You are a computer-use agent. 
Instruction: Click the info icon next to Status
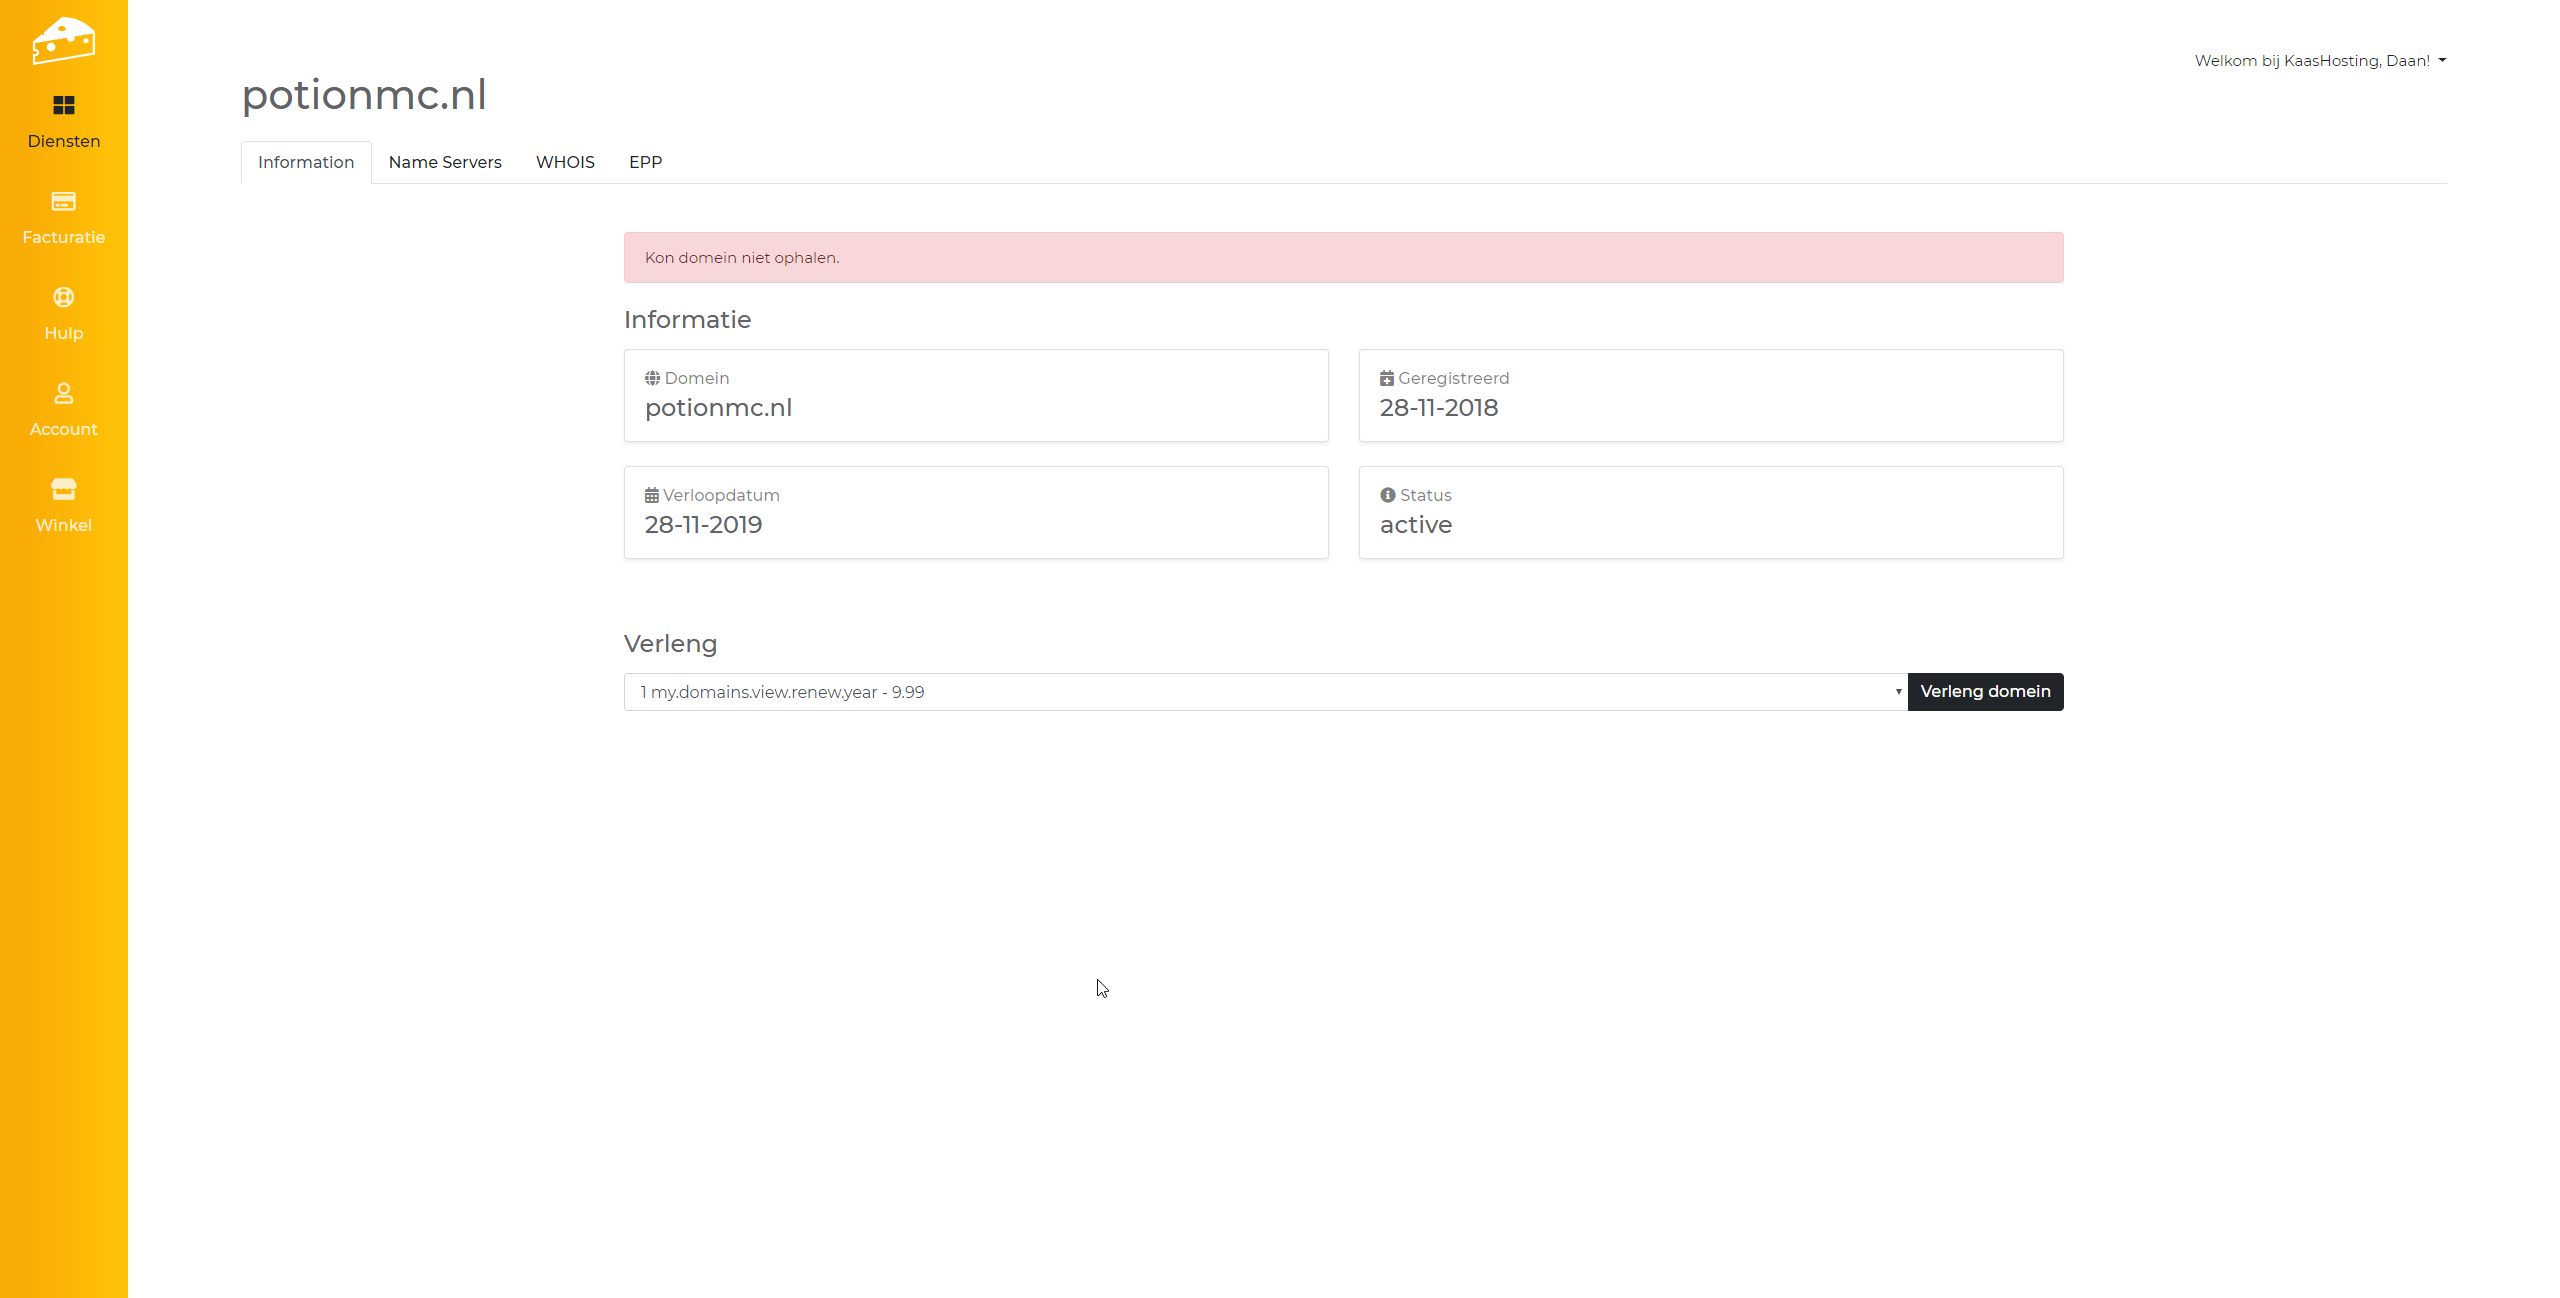pos(1387,495)
